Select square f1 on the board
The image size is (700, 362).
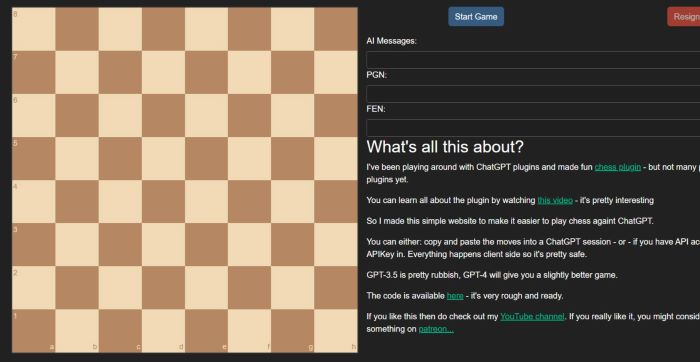click(x=250, y=331)
